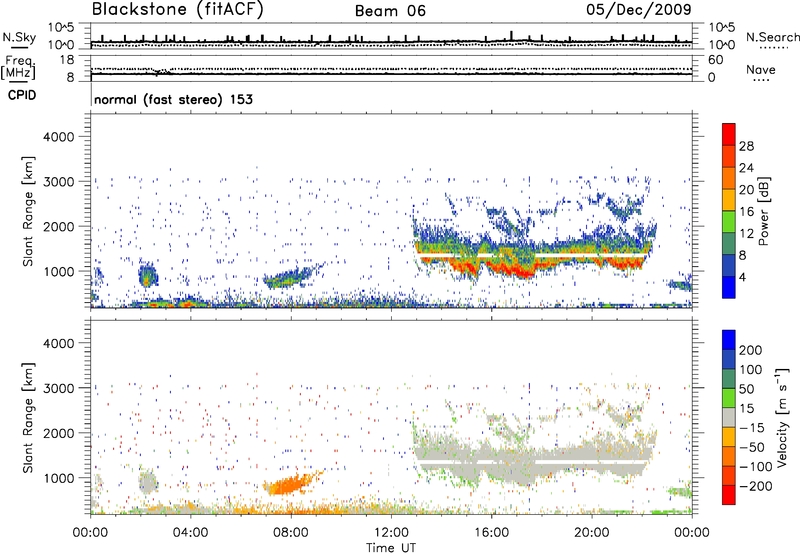800x554 pixels.
Task: Click the 08:00 time axis tick label
Action: 291,533
